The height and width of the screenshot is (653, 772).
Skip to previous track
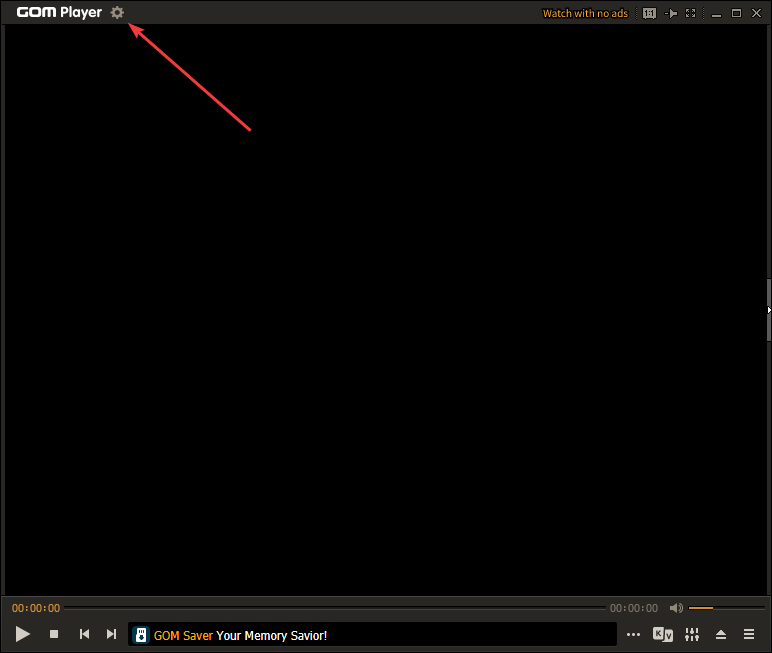(x=84, y=634)
